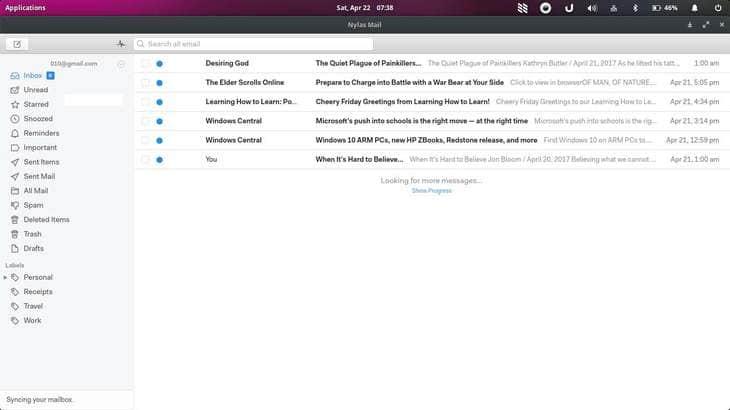This screenshot has height=410, width=730.
Task: Open the Applications menu
Action: point(25,7)
